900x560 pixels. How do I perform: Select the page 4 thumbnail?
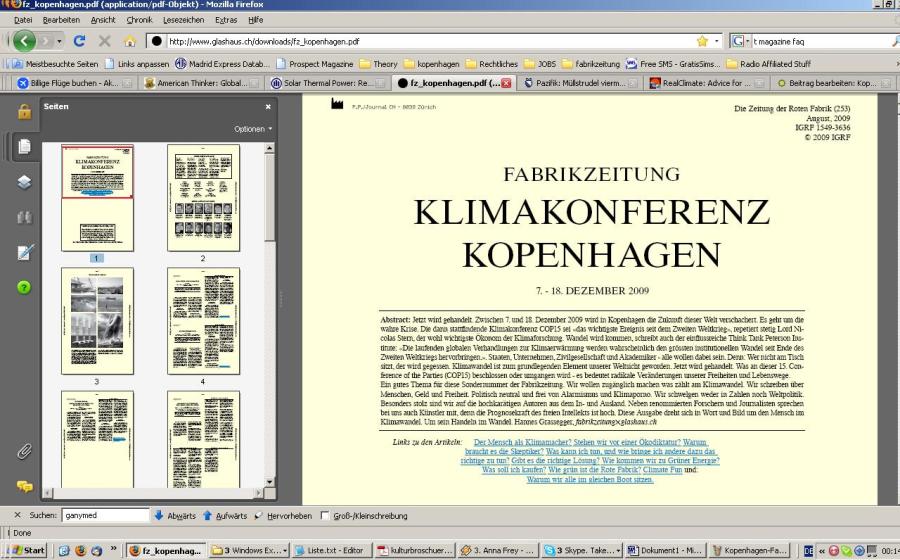pos(203,321)
